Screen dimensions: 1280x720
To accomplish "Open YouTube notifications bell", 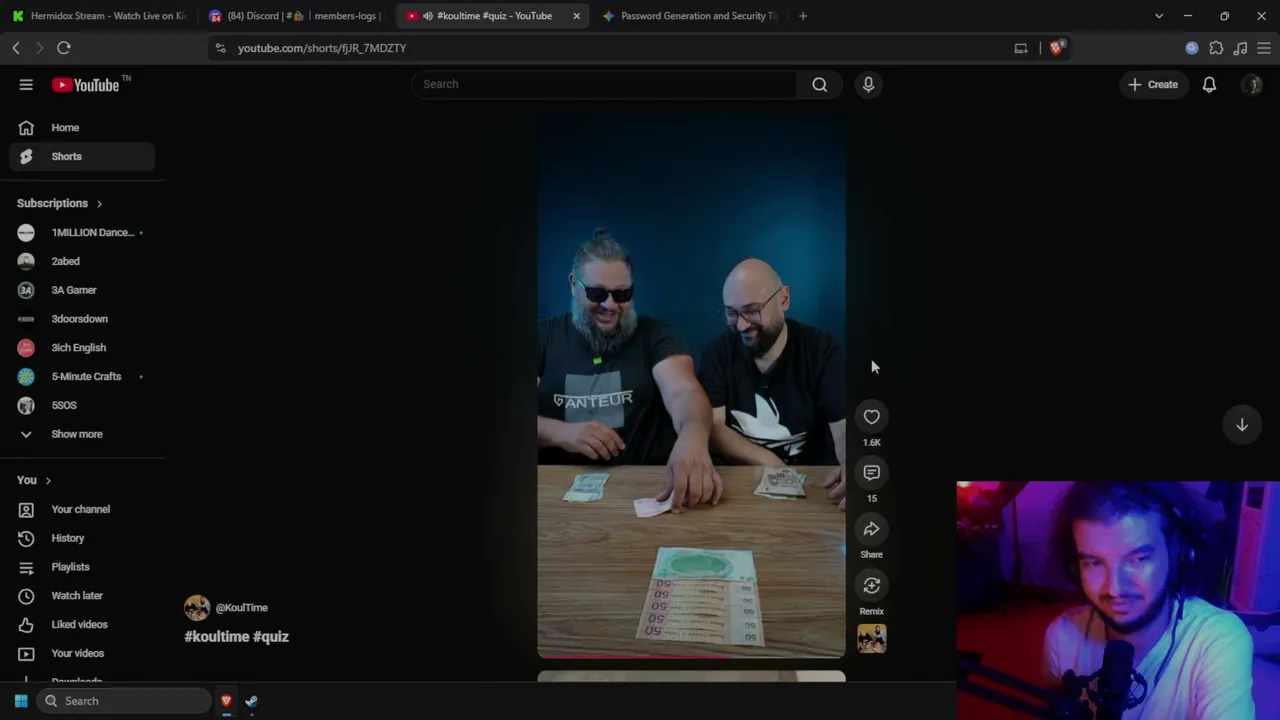I will (1209, 85).
